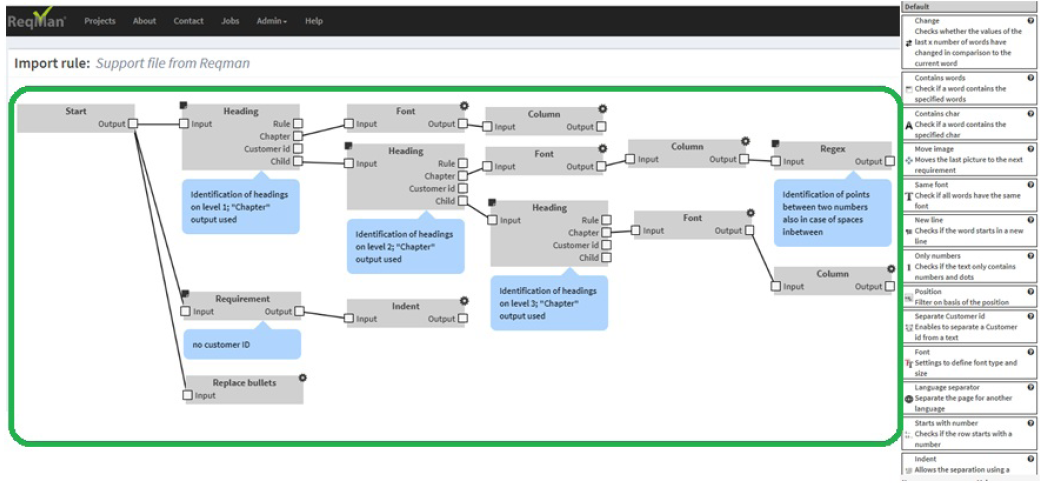Click the 'no customer ID' note bubble
The image size is (1044, 485).
(242, 344)
